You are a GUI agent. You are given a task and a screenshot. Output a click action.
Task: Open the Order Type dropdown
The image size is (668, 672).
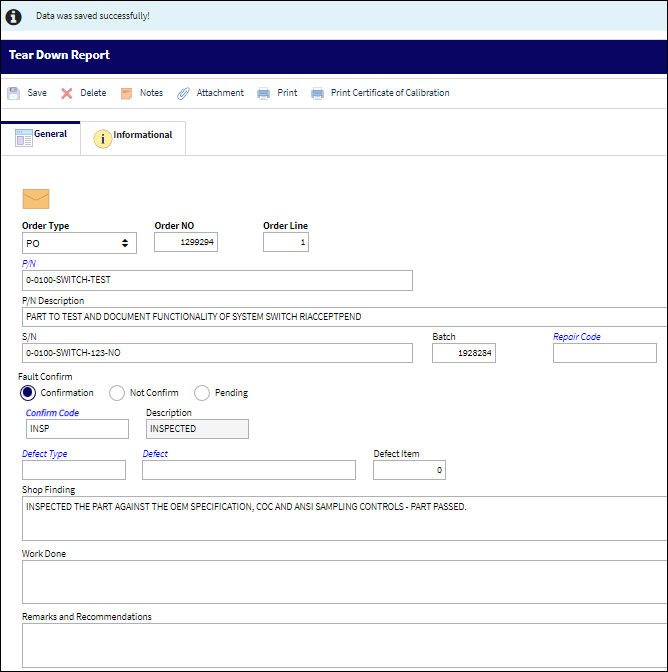79,243
